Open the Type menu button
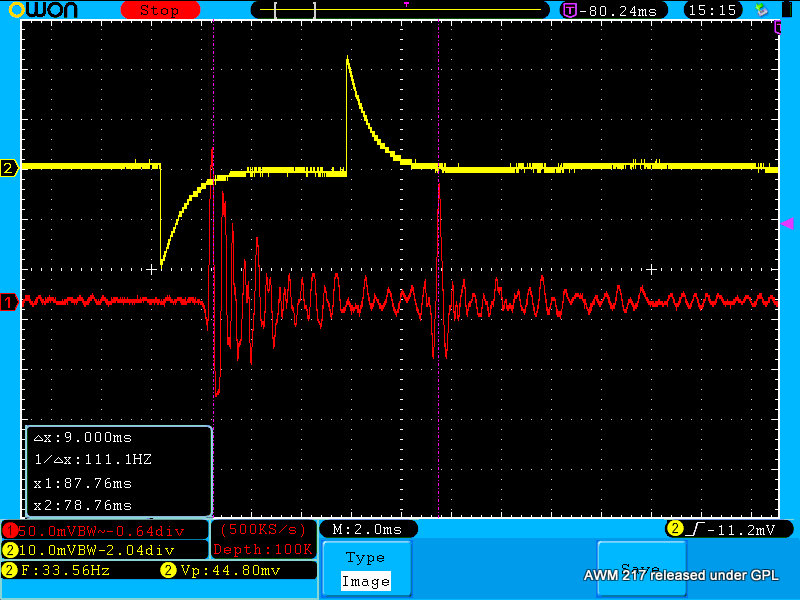The image size is (800, 600). [x=366, y=569]
